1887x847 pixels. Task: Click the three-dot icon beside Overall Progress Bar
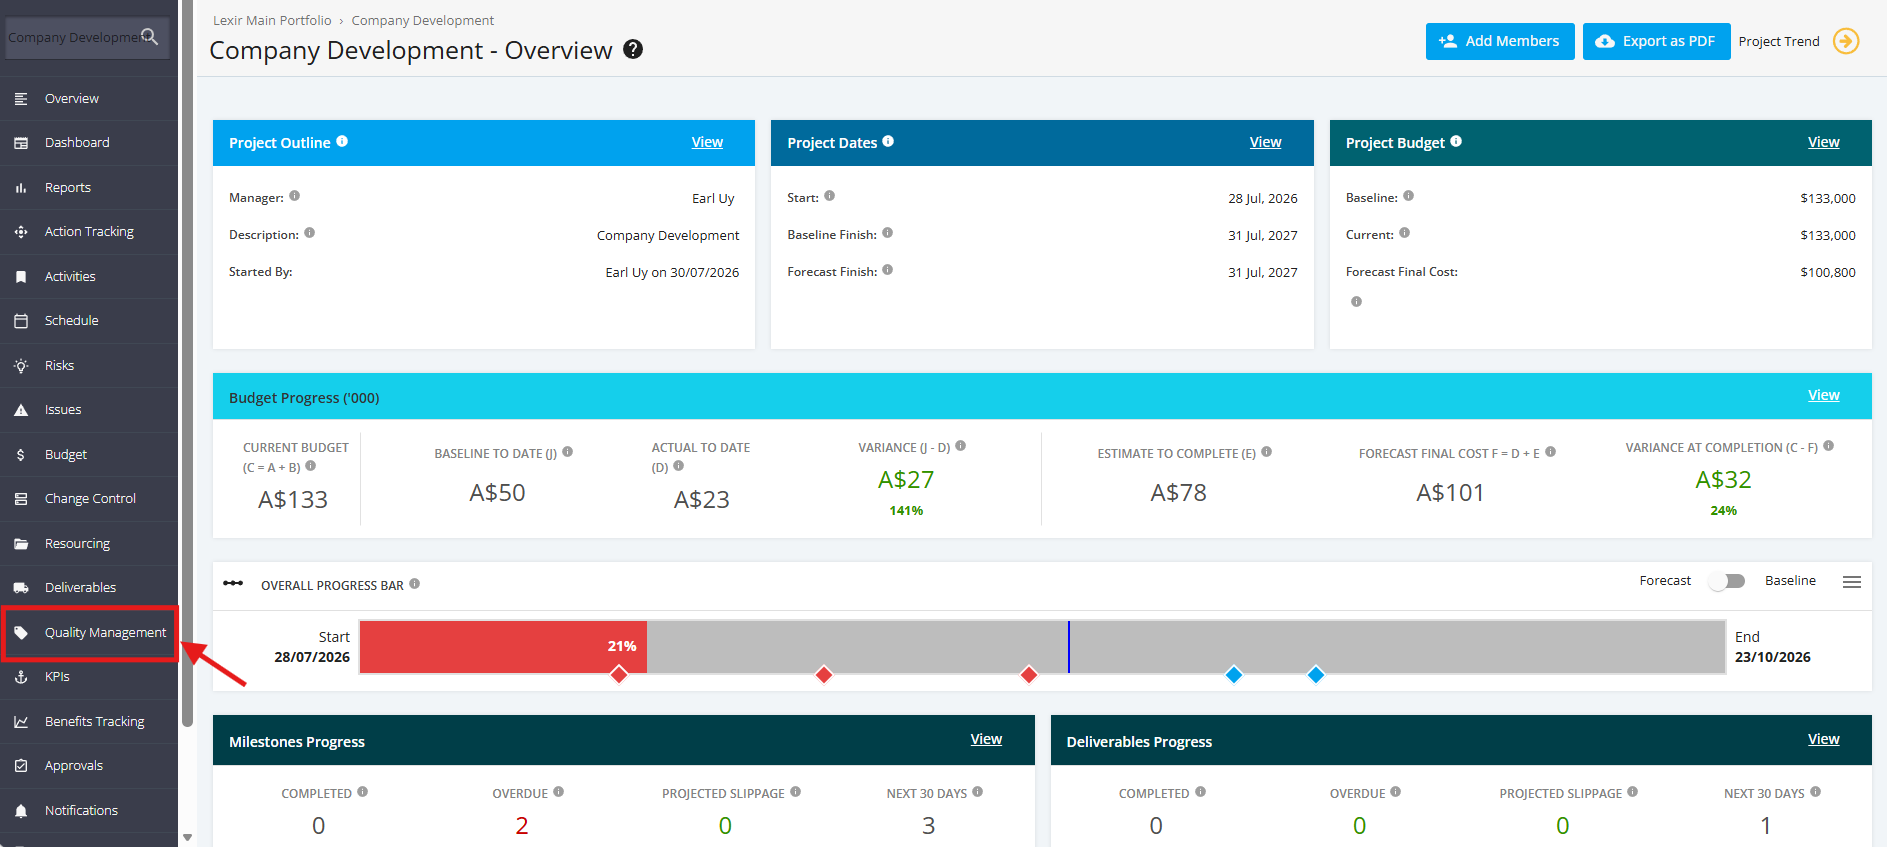coord(233,584)
